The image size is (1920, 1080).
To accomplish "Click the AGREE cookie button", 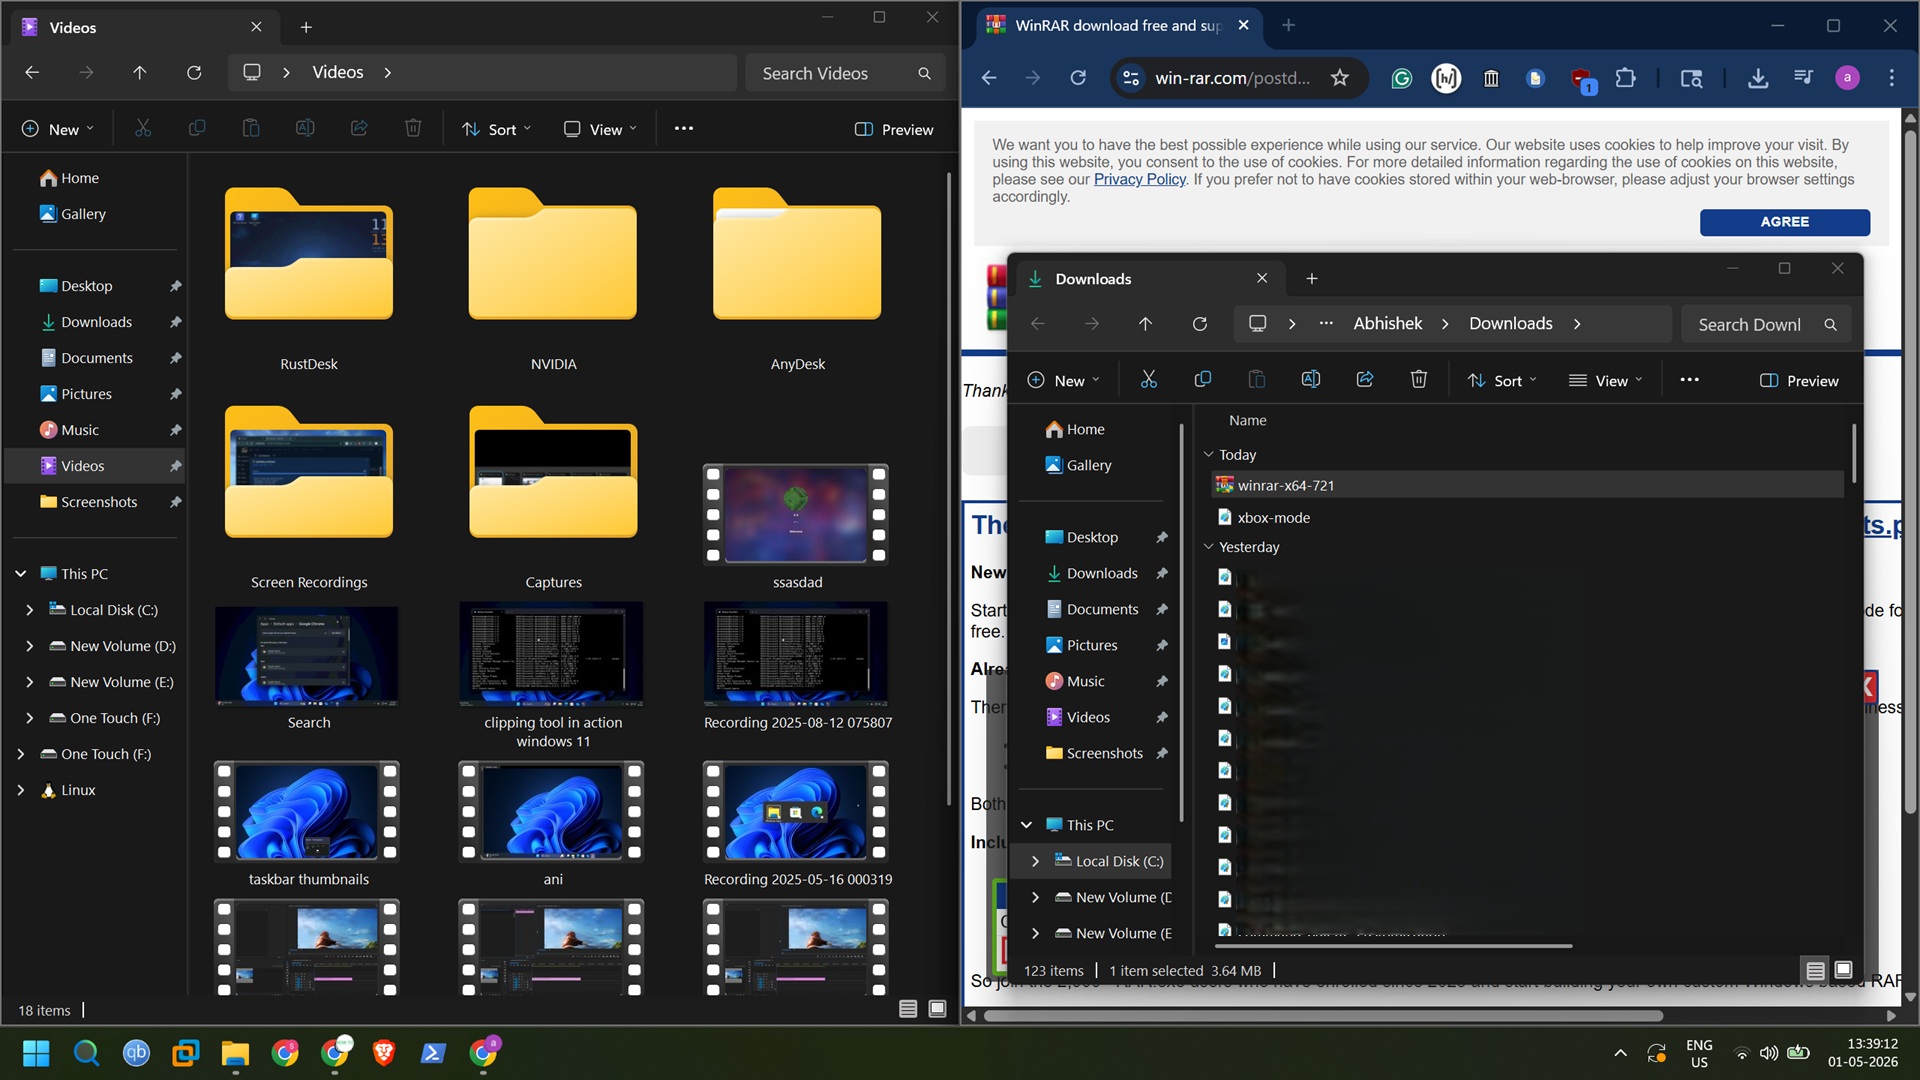I will click(1785, 222).
